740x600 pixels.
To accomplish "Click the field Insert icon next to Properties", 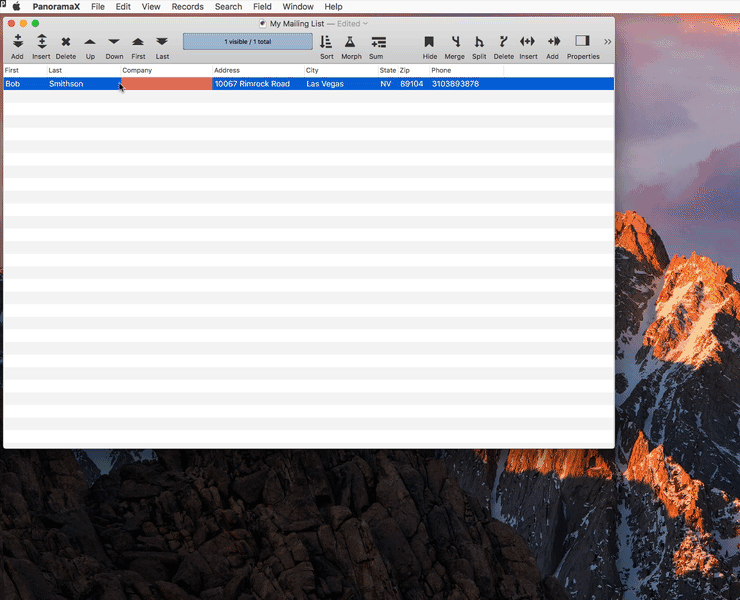I will (528, 42).
